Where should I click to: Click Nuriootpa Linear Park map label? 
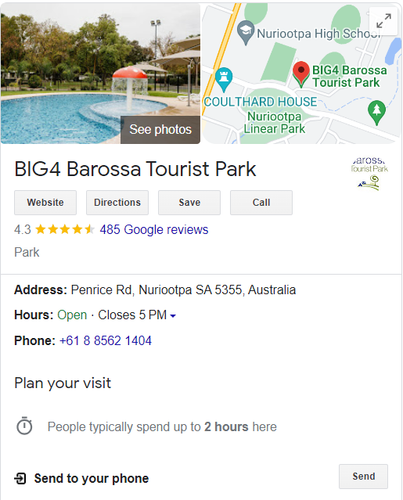point(274,122)
